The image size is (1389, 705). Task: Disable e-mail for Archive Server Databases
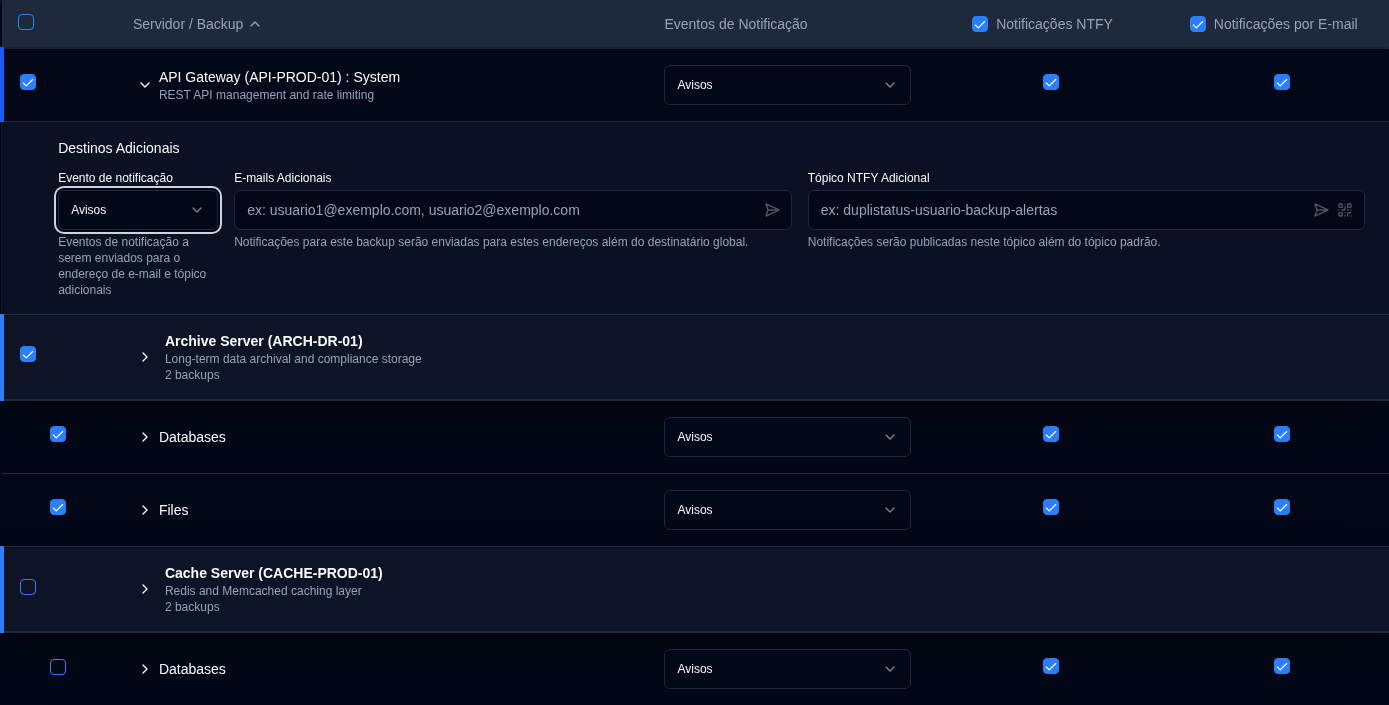tap(1282, 434)
